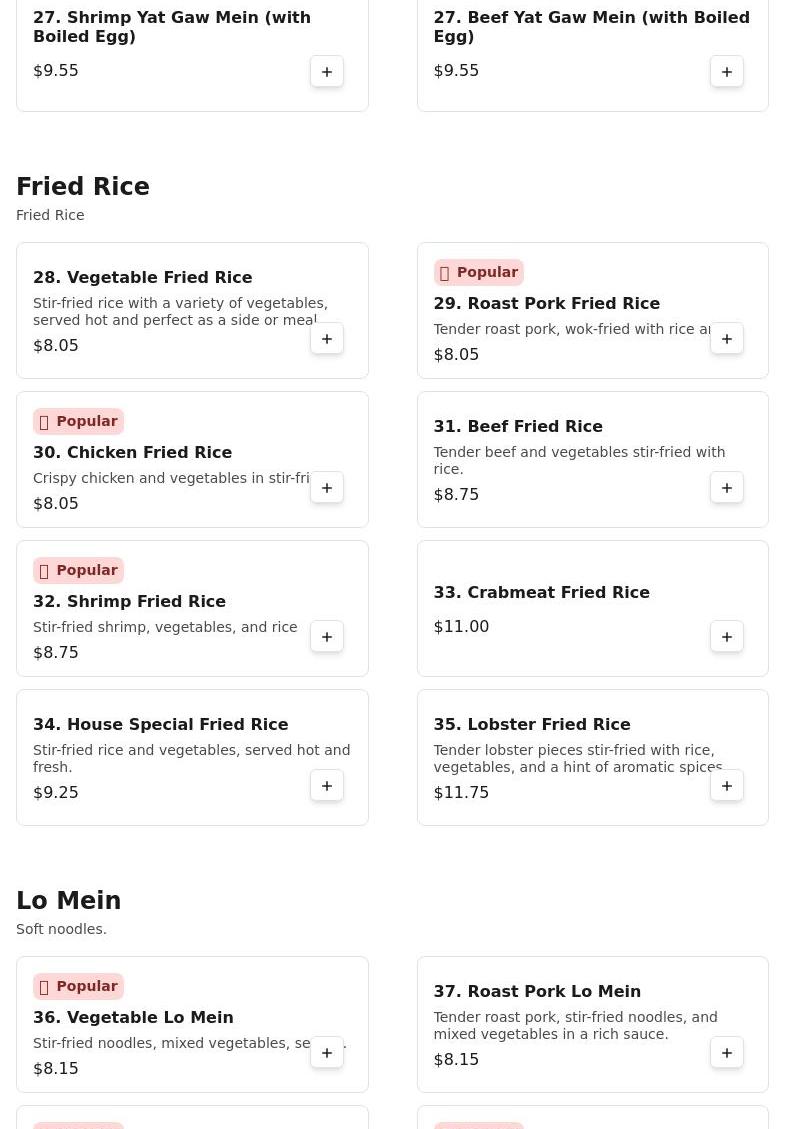Add Vegetable Lo Mein with plus icon

(327, 1053)
